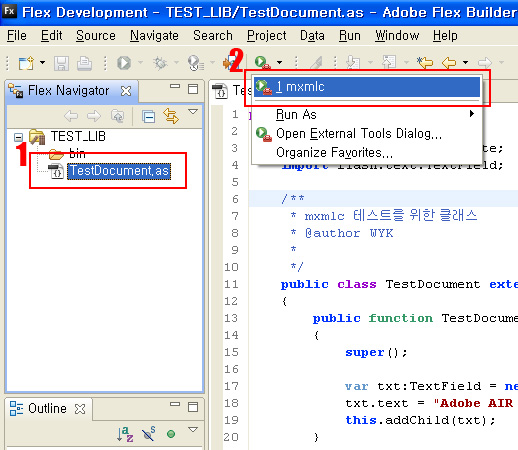Open the Search menu
The image size is (518, 450).
click(x=213, y=35)
